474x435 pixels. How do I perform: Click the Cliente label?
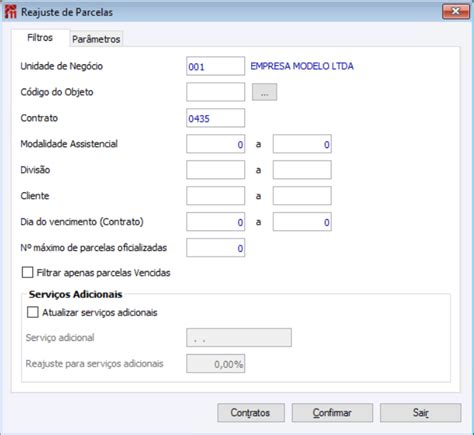[35, 196]
